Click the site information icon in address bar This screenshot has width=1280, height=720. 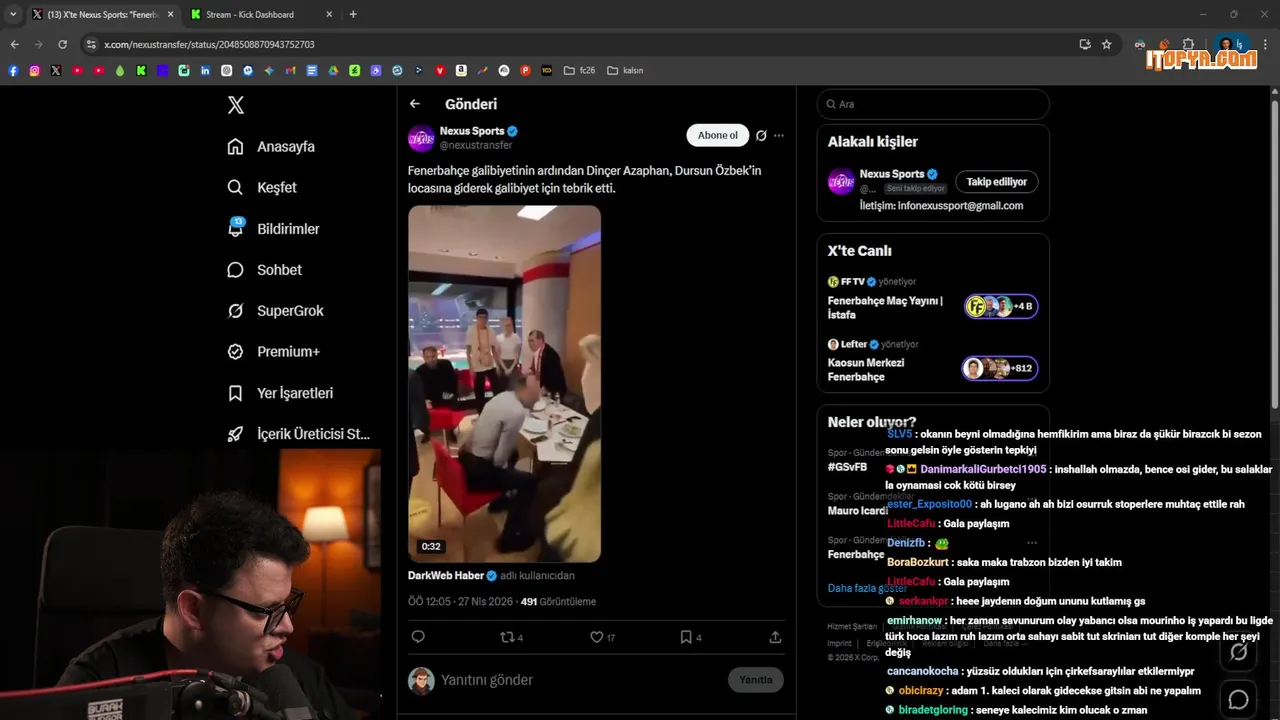point(91,44)
